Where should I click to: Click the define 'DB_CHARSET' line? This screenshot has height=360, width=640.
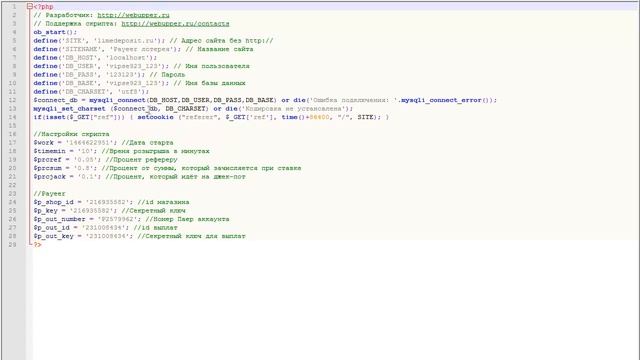tap(91, 92)
